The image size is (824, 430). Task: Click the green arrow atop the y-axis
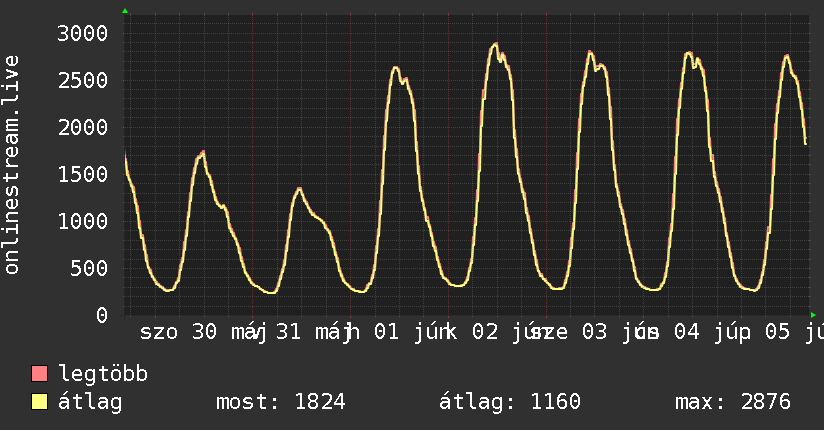click(125, 11)
